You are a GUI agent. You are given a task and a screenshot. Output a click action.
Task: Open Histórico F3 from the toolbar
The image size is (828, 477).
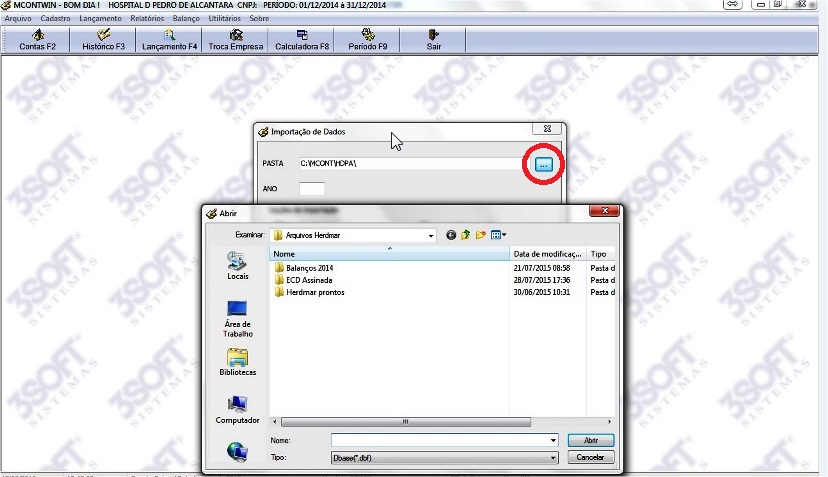(103, 40)
